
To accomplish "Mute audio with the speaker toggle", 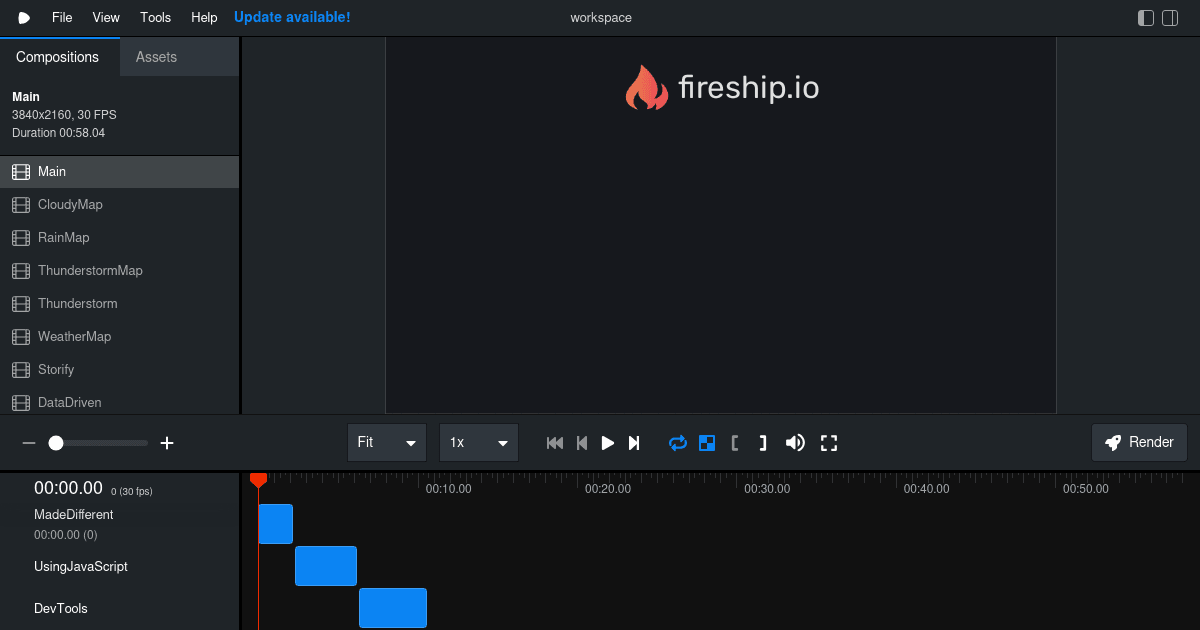I will tap(795, 442).
